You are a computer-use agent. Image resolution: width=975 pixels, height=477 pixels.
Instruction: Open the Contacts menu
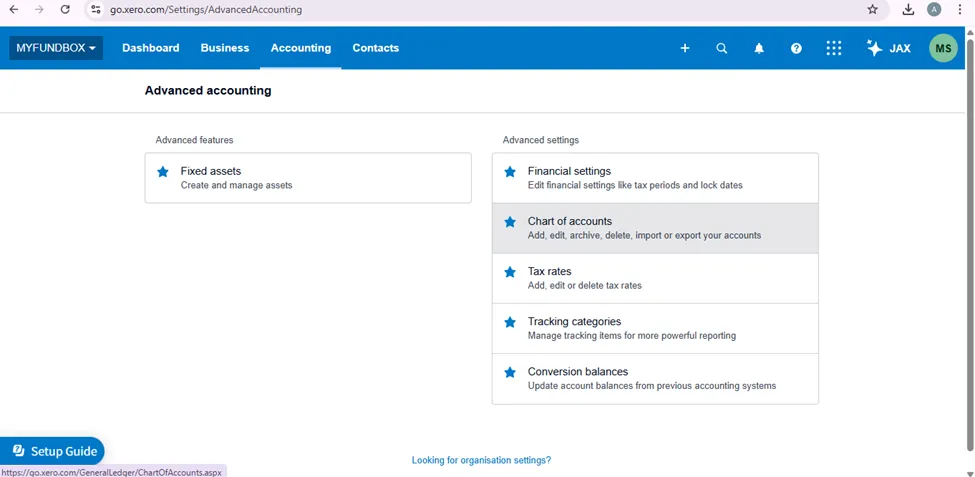[376, 48]
